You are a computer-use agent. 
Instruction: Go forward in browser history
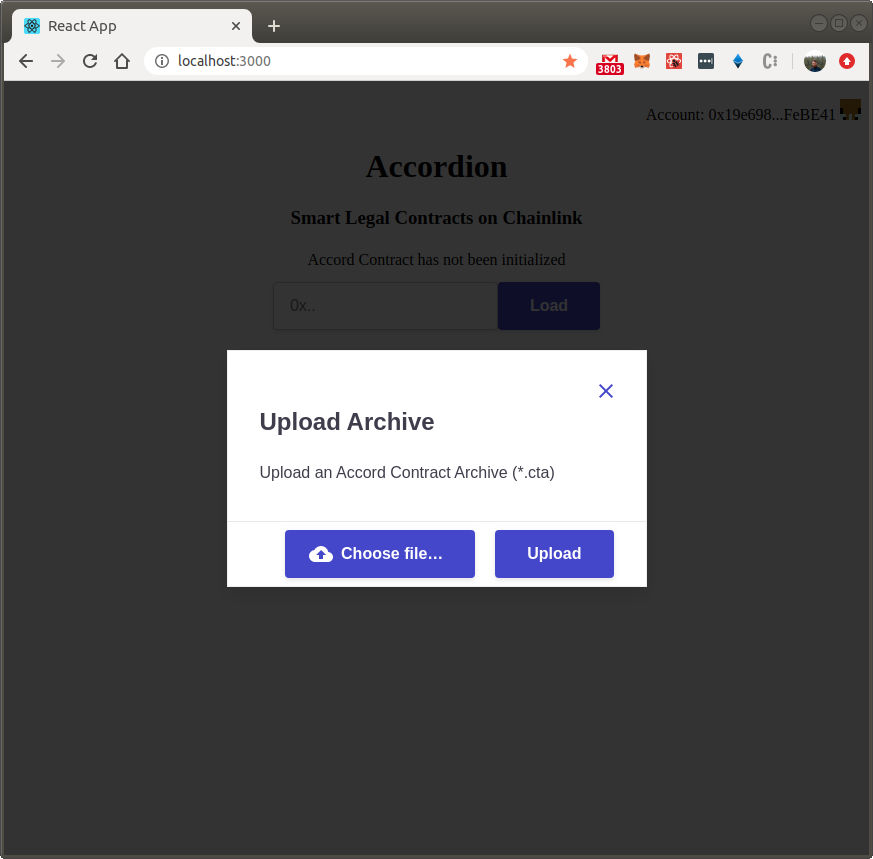pos(58,61)
